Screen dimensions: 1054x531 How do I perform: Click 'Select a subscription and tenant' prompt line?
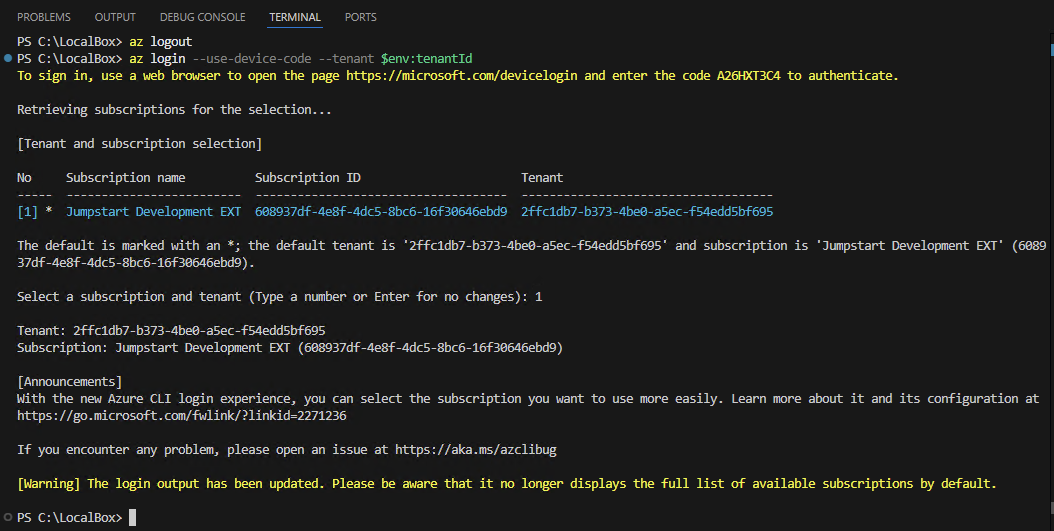tap(280, 296)
